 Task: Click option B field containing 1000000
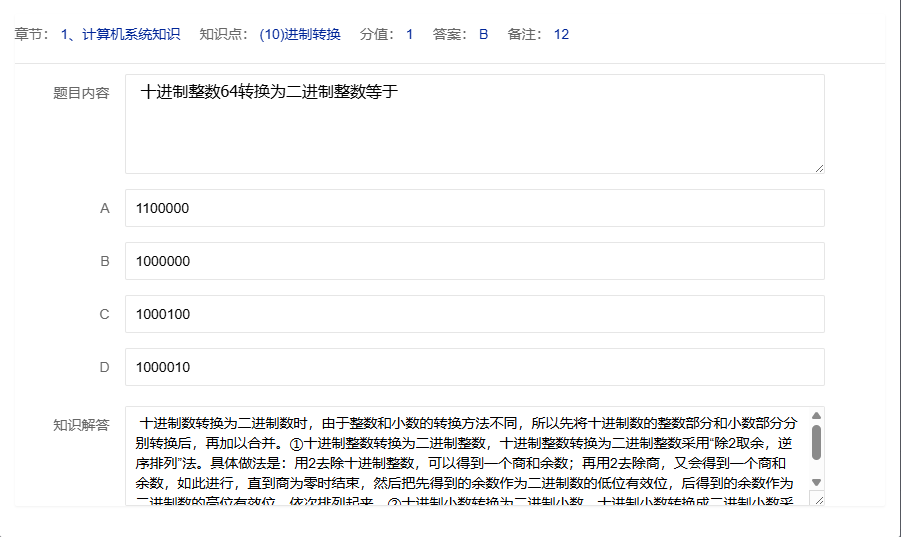pyautogui.click(x=474, y=261)
